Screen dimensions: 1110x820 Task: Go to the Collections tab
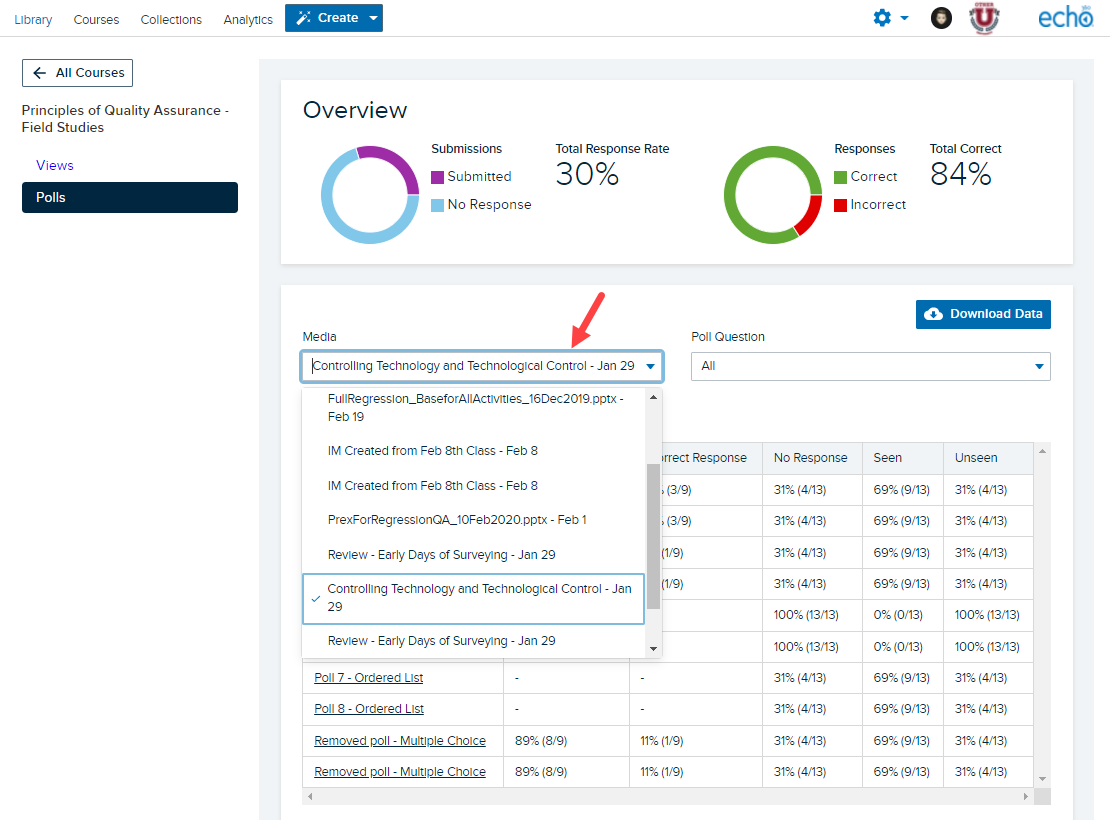[171, 19]
